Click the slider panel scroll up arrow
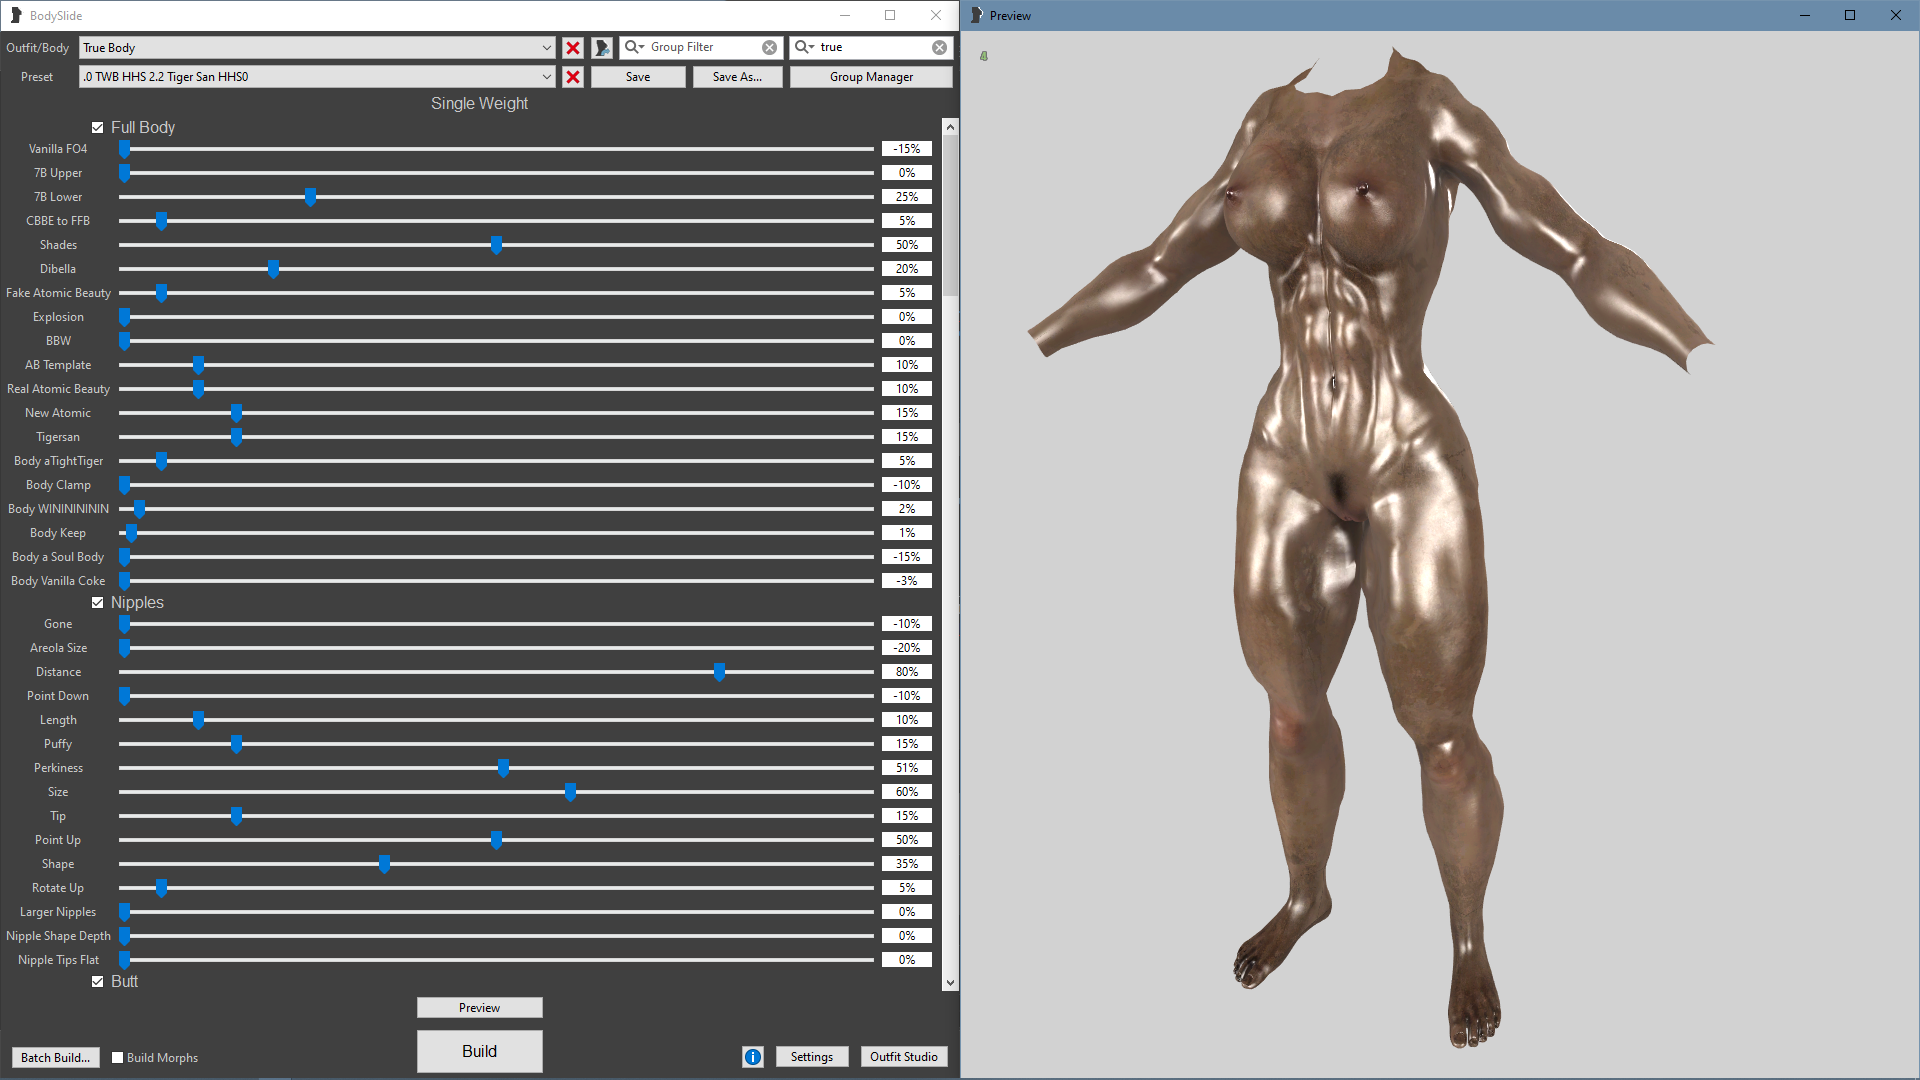1920x1080 pixels. coord(950,127)
